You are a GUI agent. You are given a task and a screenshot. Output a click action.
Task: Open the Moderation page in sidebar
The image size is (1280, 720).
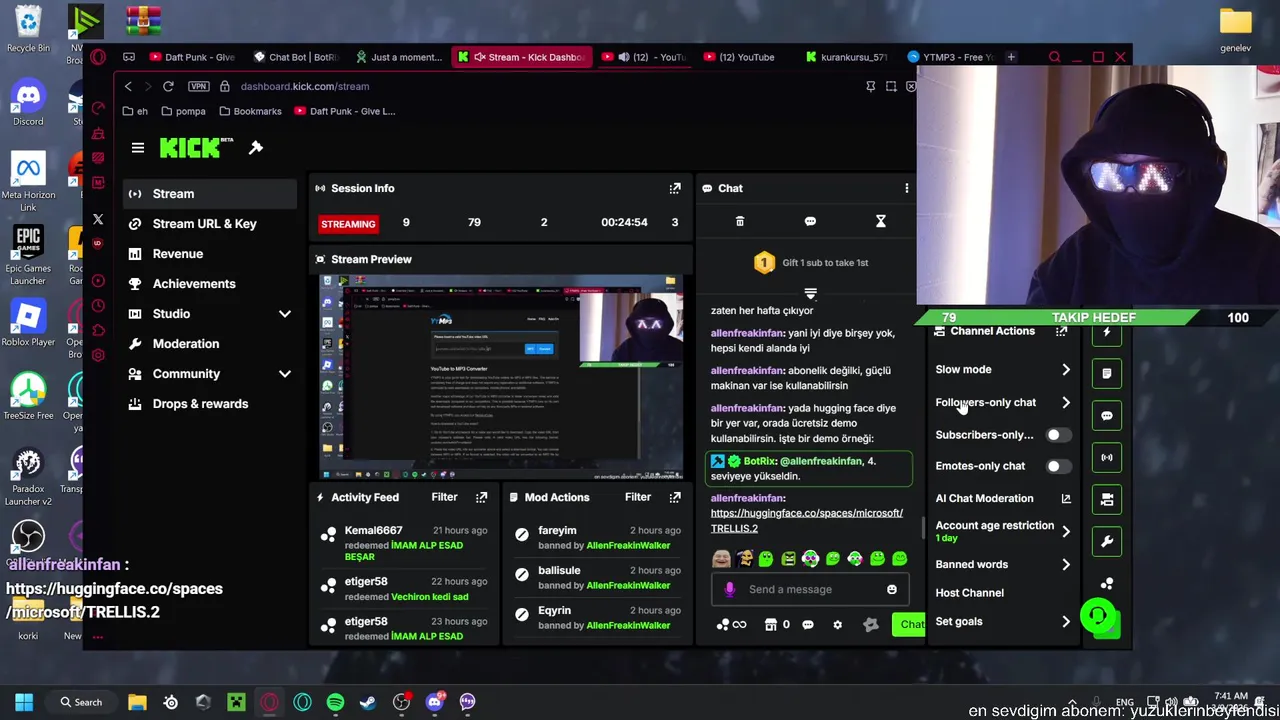tap(209, 344)
